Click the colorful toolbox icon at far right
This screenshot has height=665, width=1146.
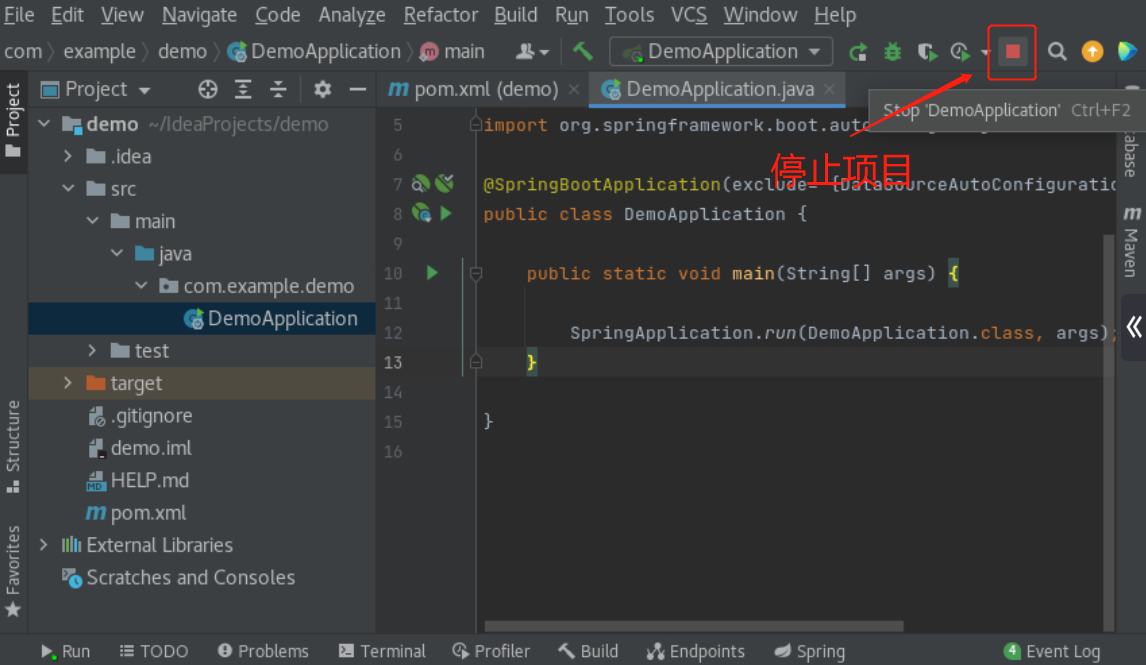[1127, 52]
